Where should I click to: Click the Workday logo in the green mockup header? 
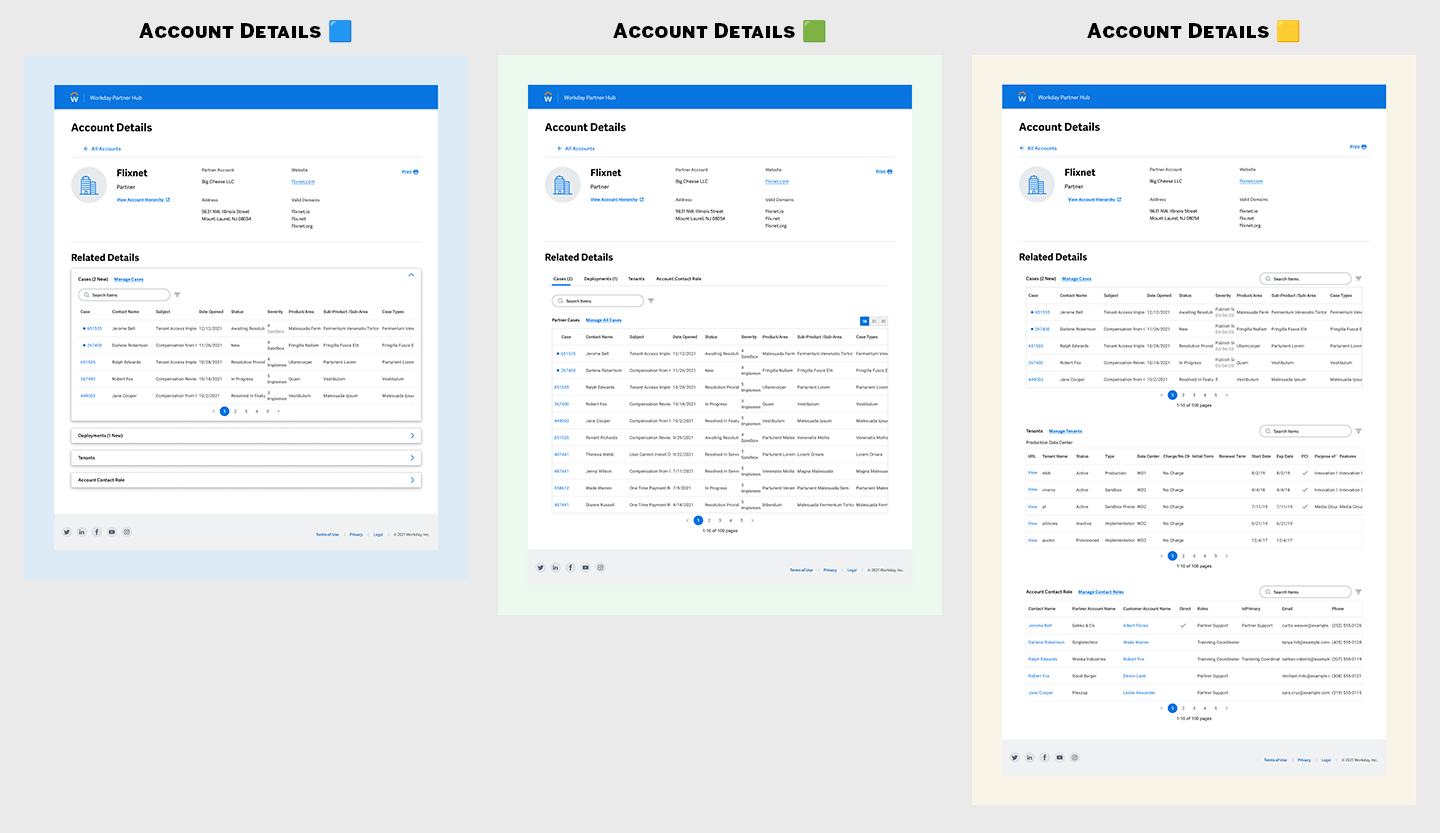(x=549, y=97)
